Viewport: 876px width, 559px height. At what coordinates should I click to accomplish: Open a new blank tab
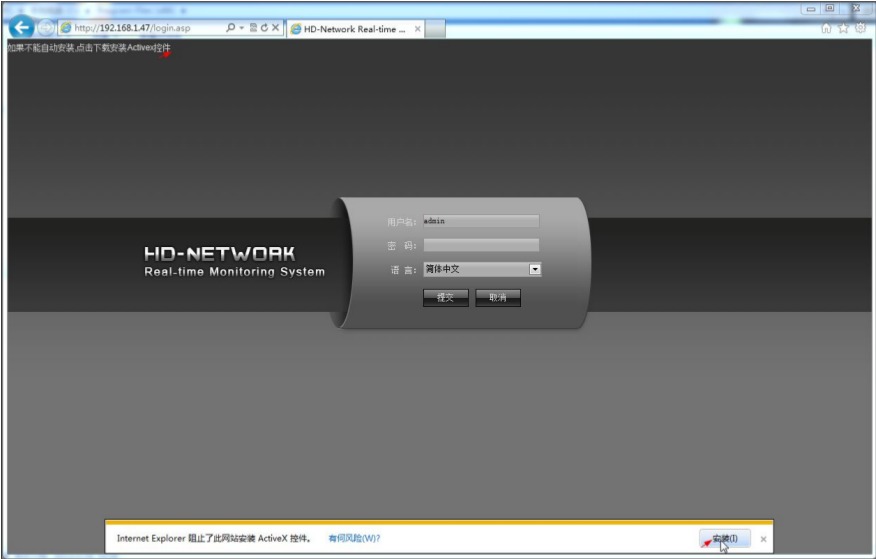[436, 29]
